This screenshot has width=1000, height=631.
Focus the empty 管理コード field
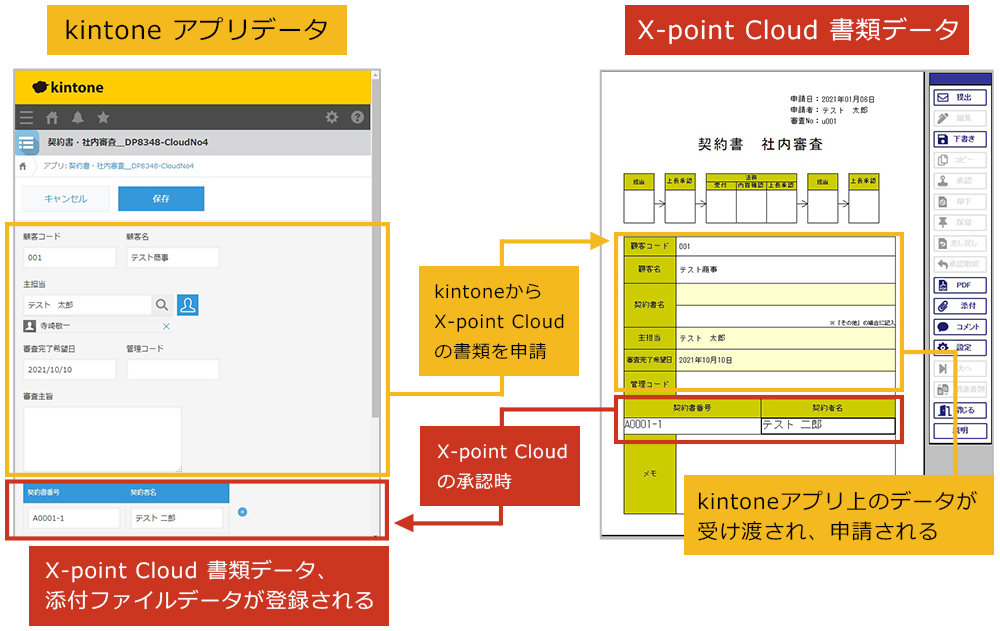(173, 369)
